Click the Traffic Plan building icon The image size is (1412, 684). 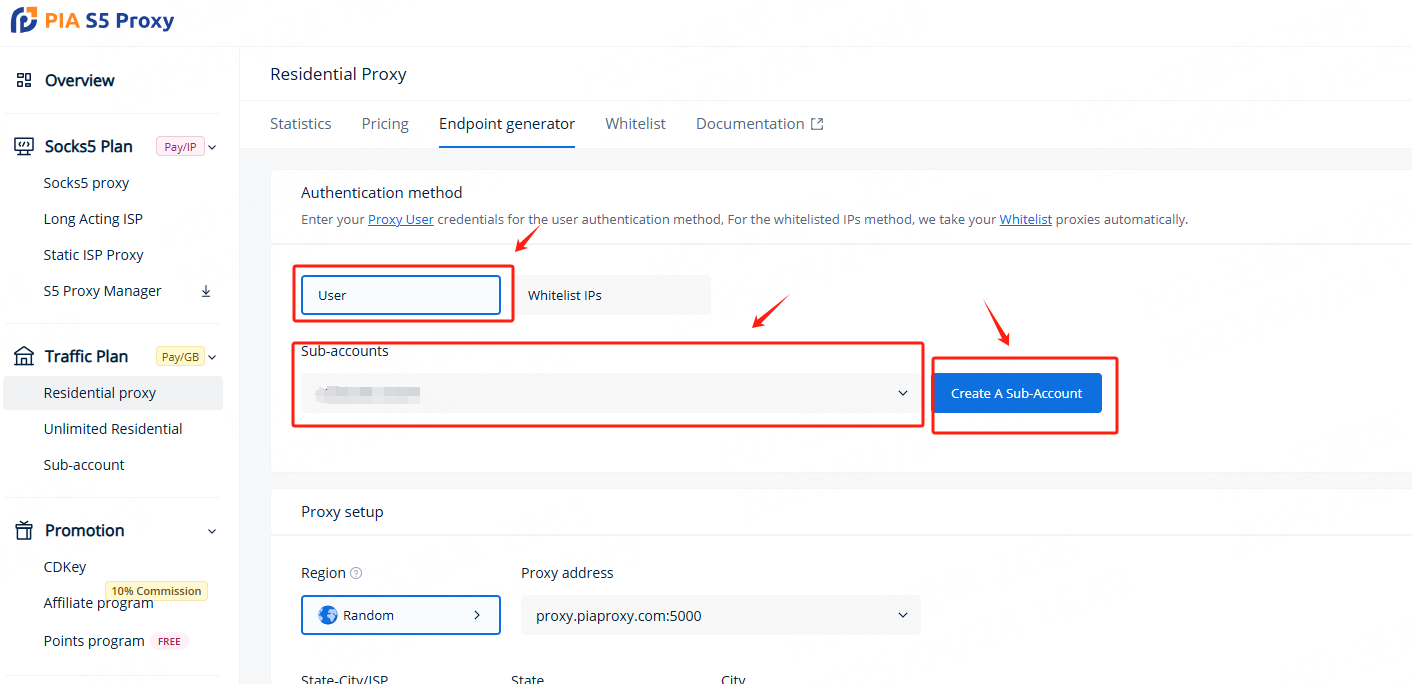pos(24,356)
